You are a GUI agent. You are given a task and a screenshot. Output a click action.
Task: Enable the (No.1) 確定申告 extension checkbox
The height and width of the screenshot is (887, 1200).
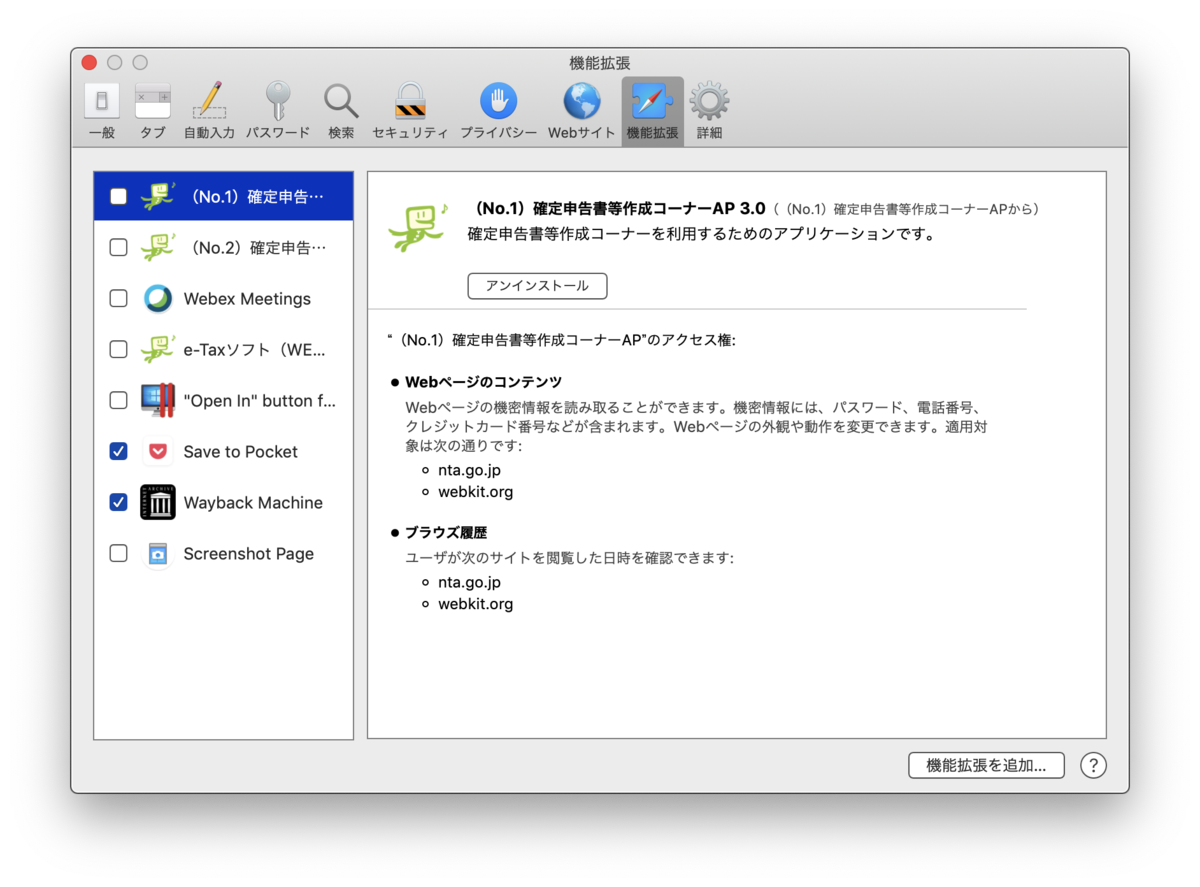point(118,196)
